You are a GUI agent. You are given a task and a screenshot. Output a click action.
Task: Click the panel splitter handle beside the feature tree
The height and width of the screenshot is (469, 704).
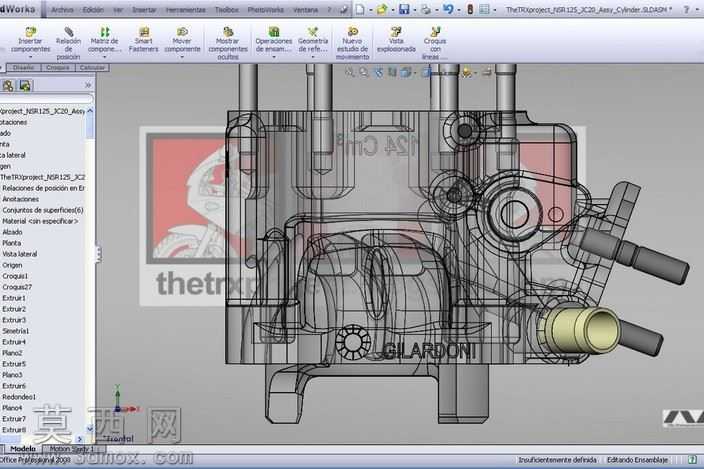pyautogui.click(x=98, y=254)
